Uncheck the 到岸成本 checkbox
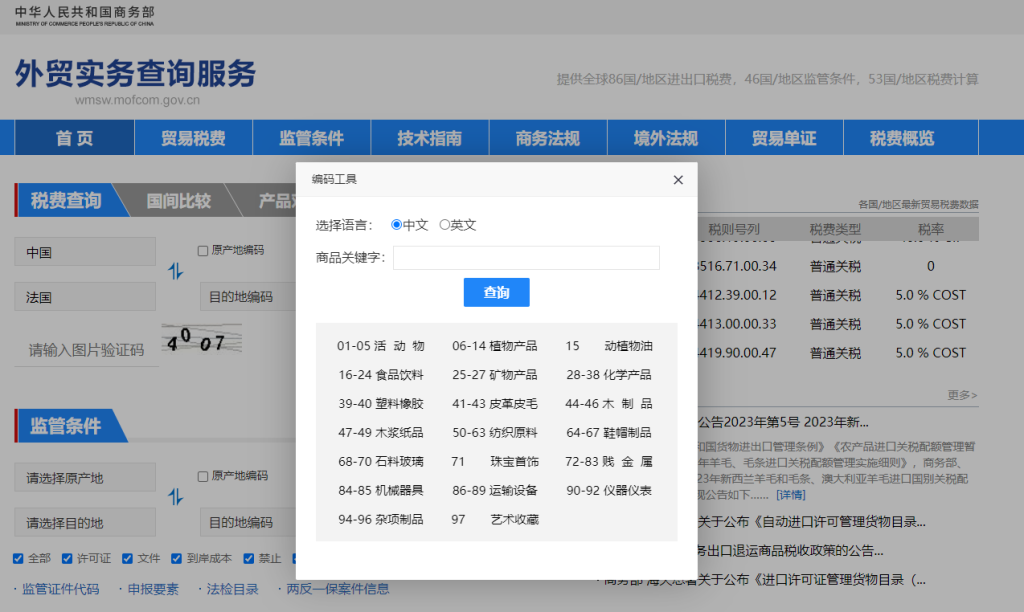The width and height of the screenshot is (1024, 612). coord(176,558)
